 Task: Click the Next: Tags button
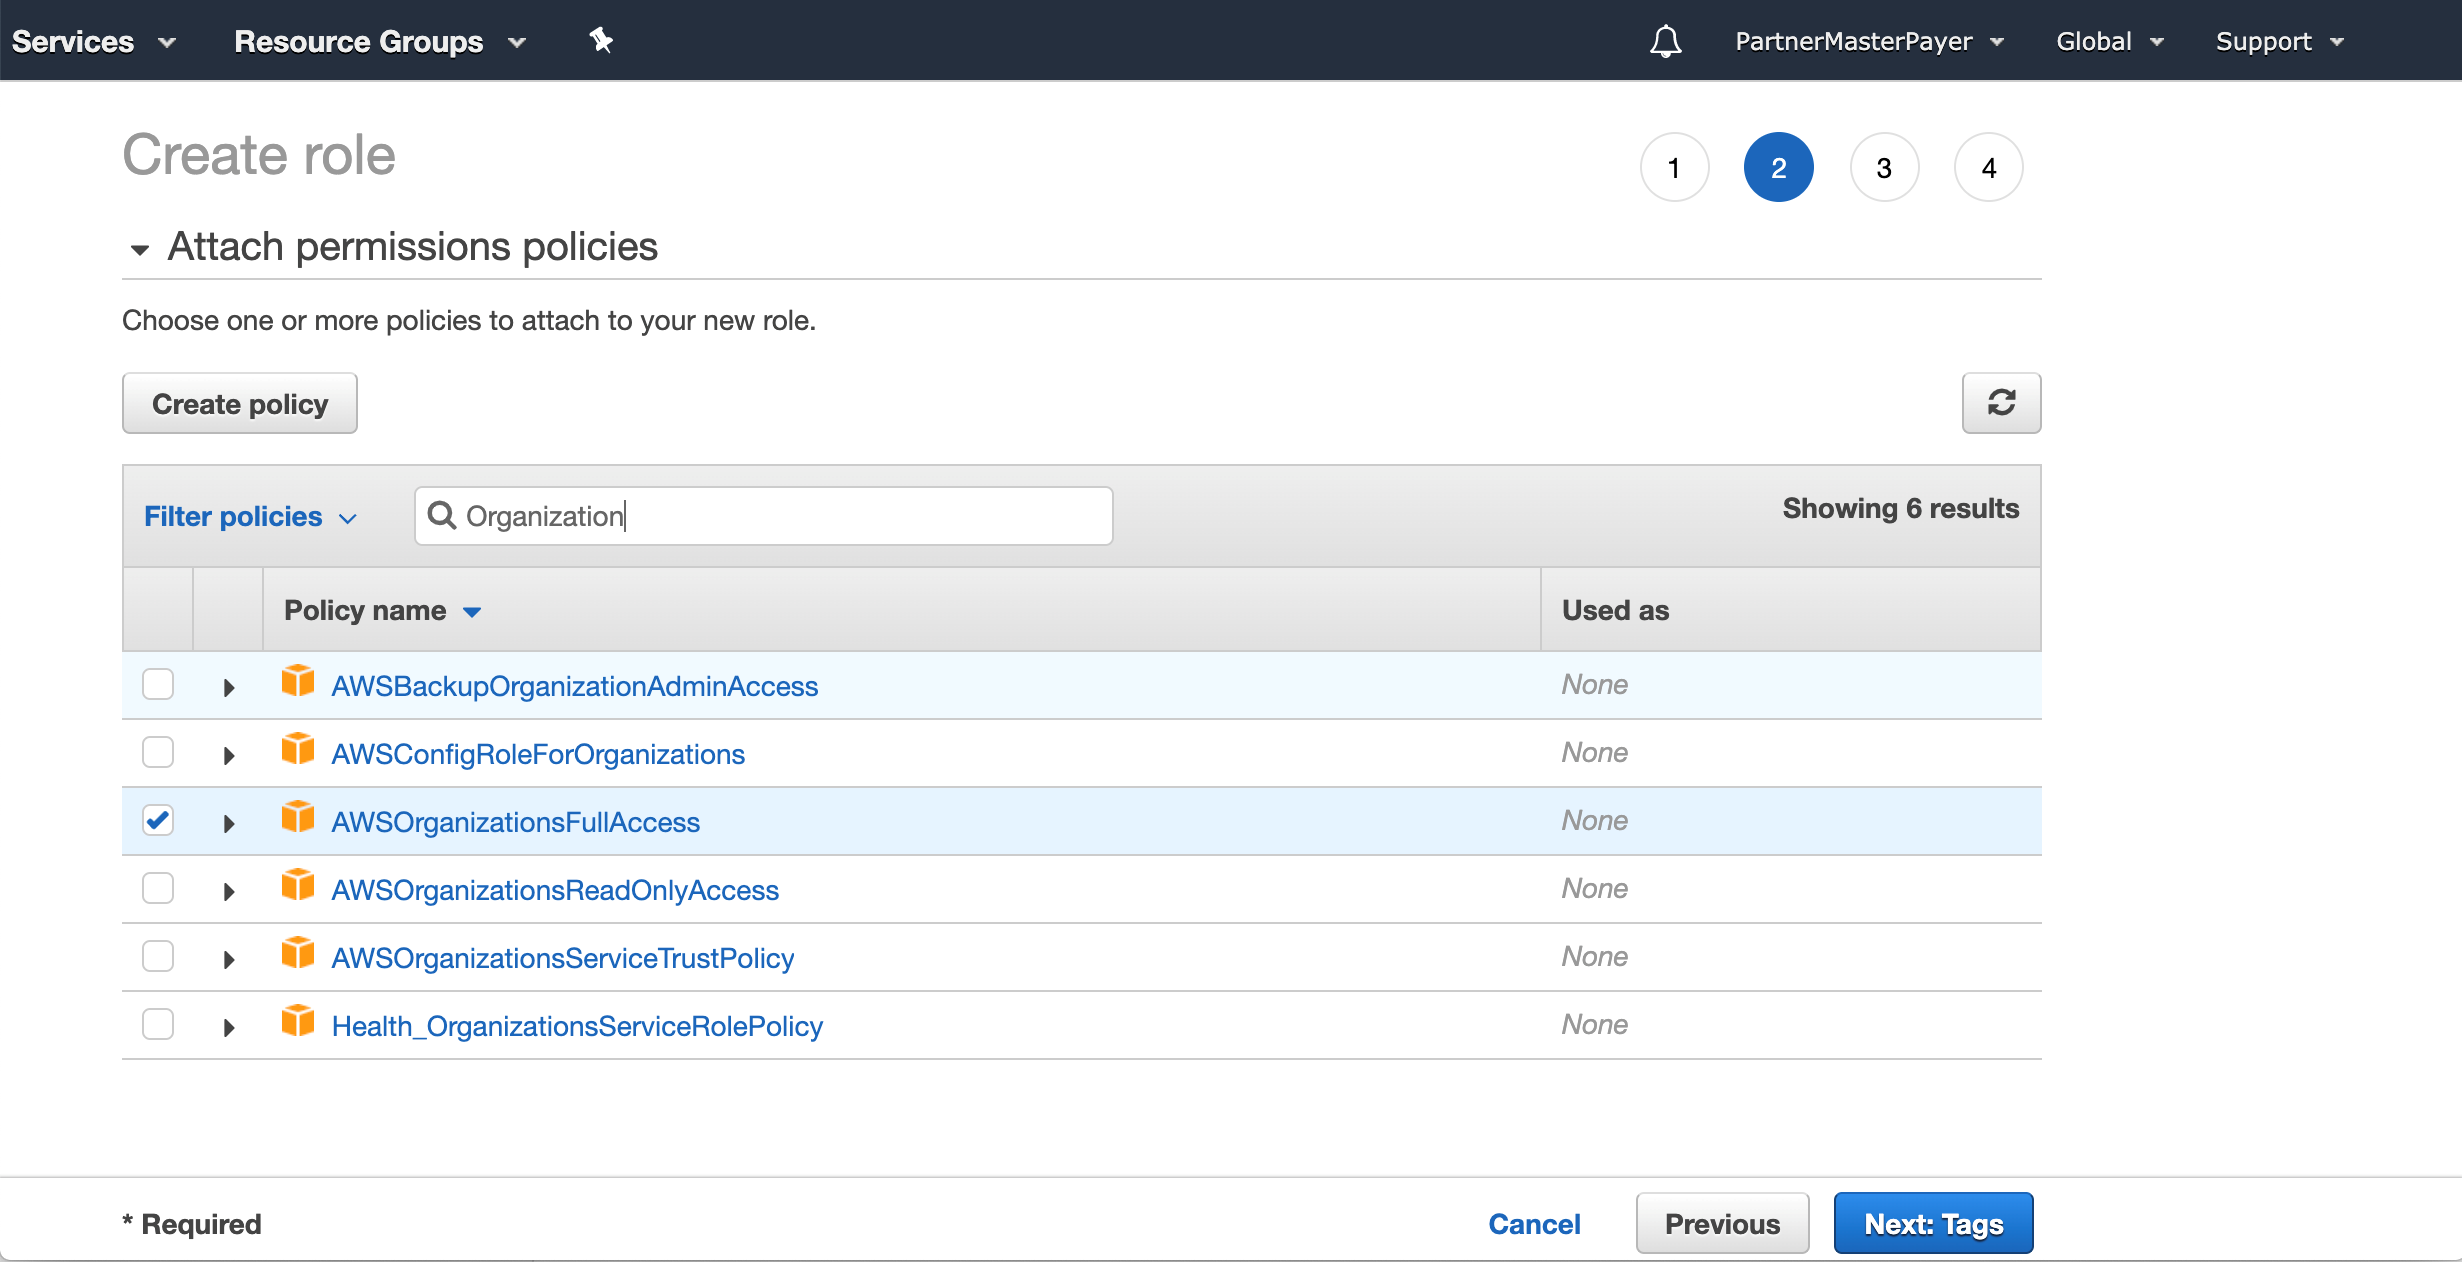(1932, 1223)
